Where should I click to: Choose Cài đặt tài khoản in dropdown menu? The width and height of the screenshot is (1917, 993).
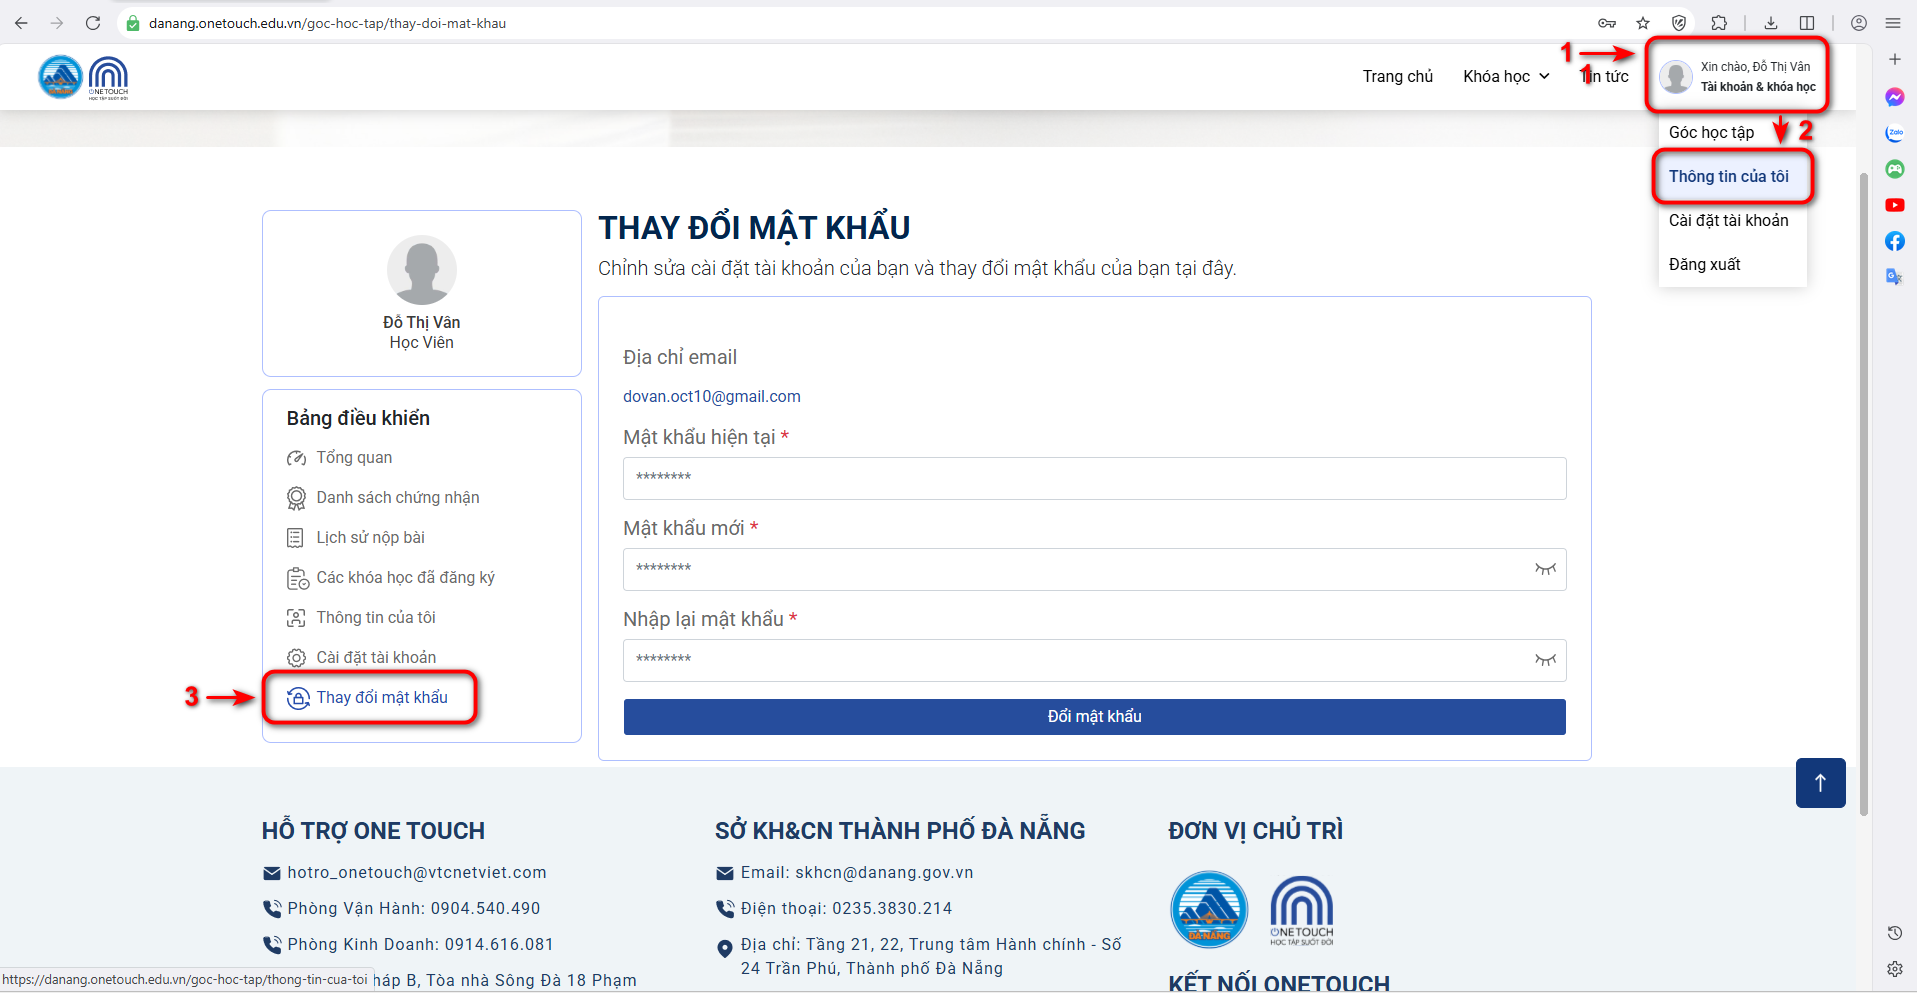coord(1728,221)
